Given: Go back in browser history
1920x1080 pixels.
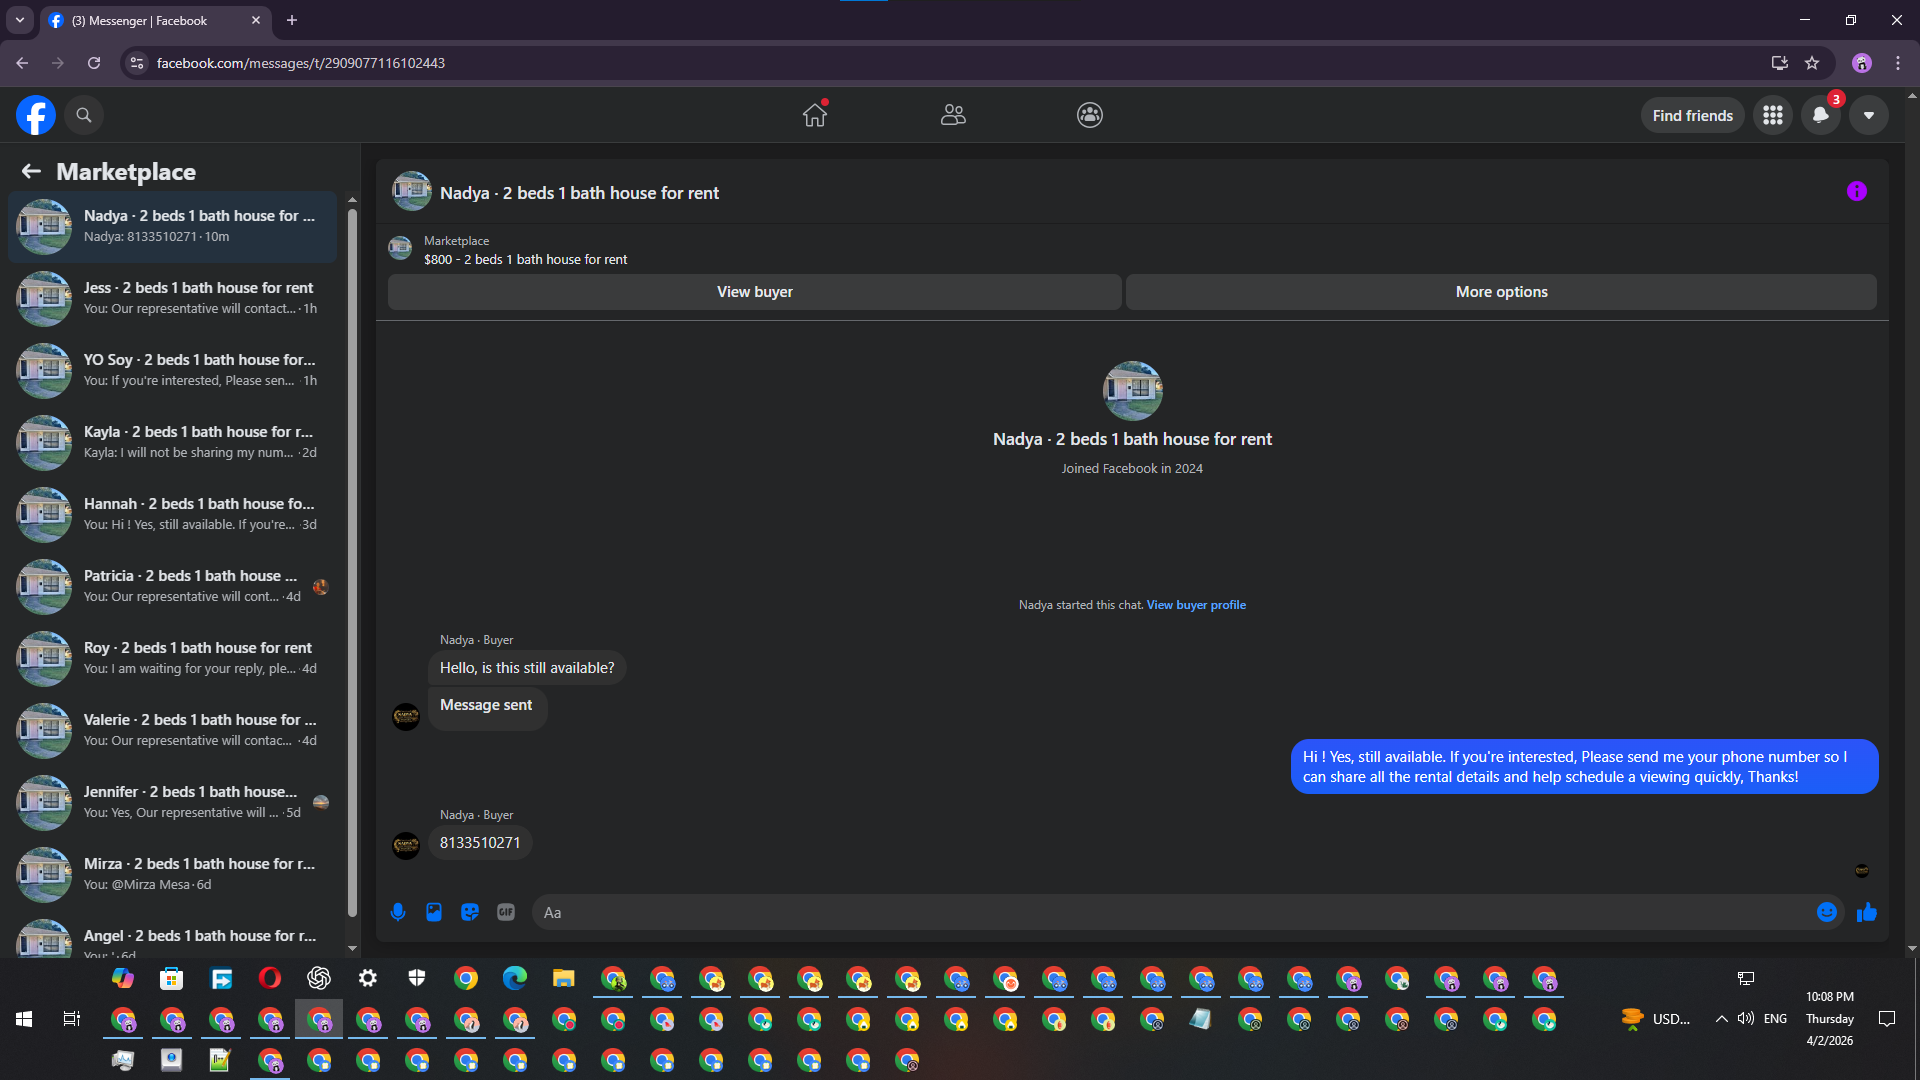Looking at the screenshot, I should 22,63.
